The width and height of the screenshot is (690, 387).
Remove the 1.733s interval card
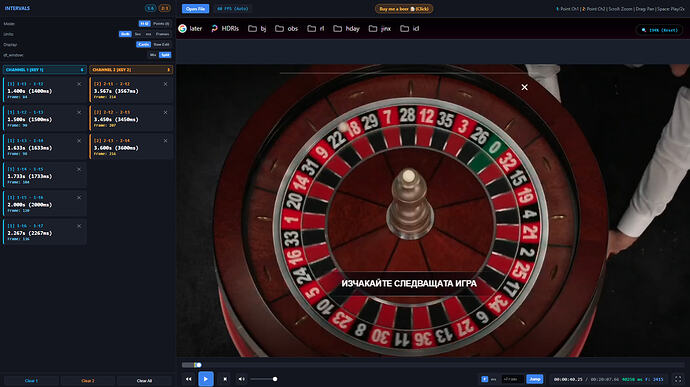coord(79,170)
